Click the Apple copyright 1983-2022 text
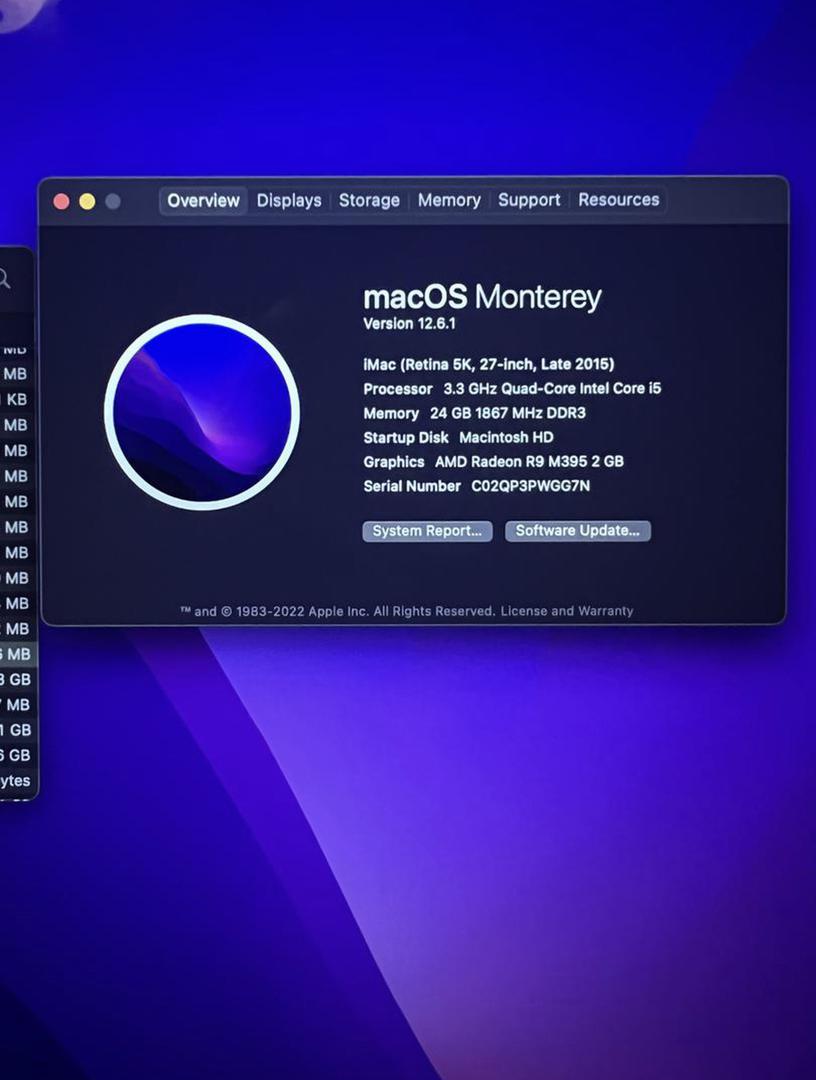Viewport: 816px width, 1080px height. tap(338, 611)
